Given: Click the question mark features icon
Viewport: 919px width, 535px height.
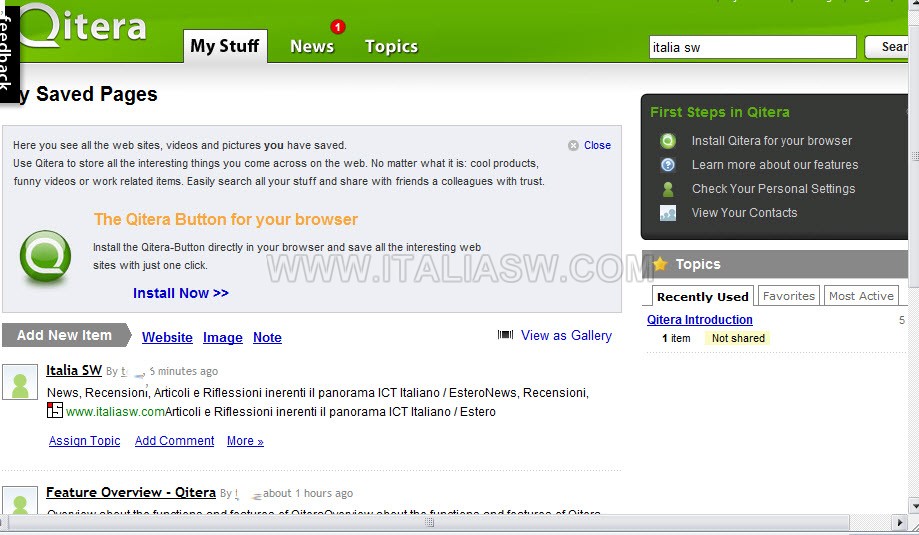Looking at the screenshot, I should 668,165.
